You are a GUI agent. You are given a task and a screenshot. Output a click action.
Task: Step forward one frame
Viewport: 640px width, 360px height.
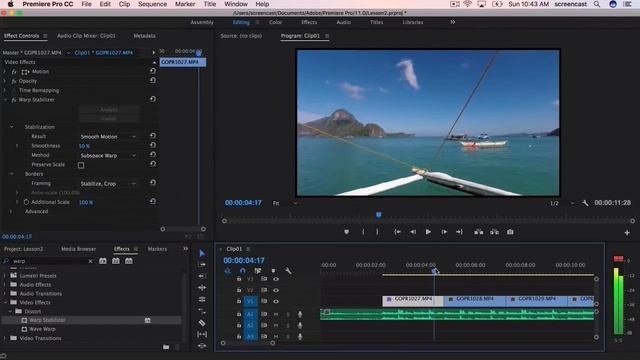pyautogui.click(x=444, y=232)
